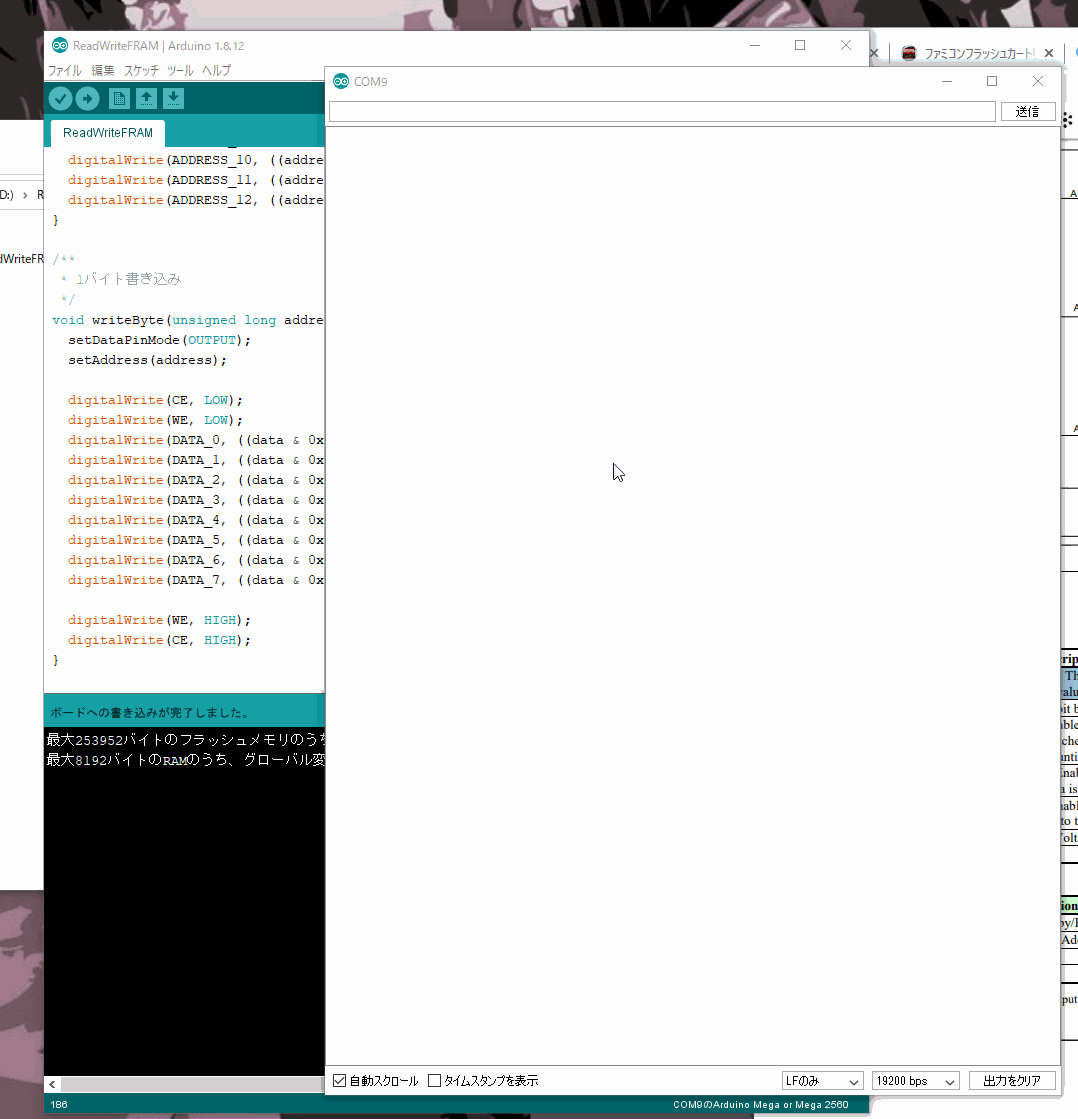Open the 編集 menu
Screen dimensions: 1078x1119
[x=102, y=71]
